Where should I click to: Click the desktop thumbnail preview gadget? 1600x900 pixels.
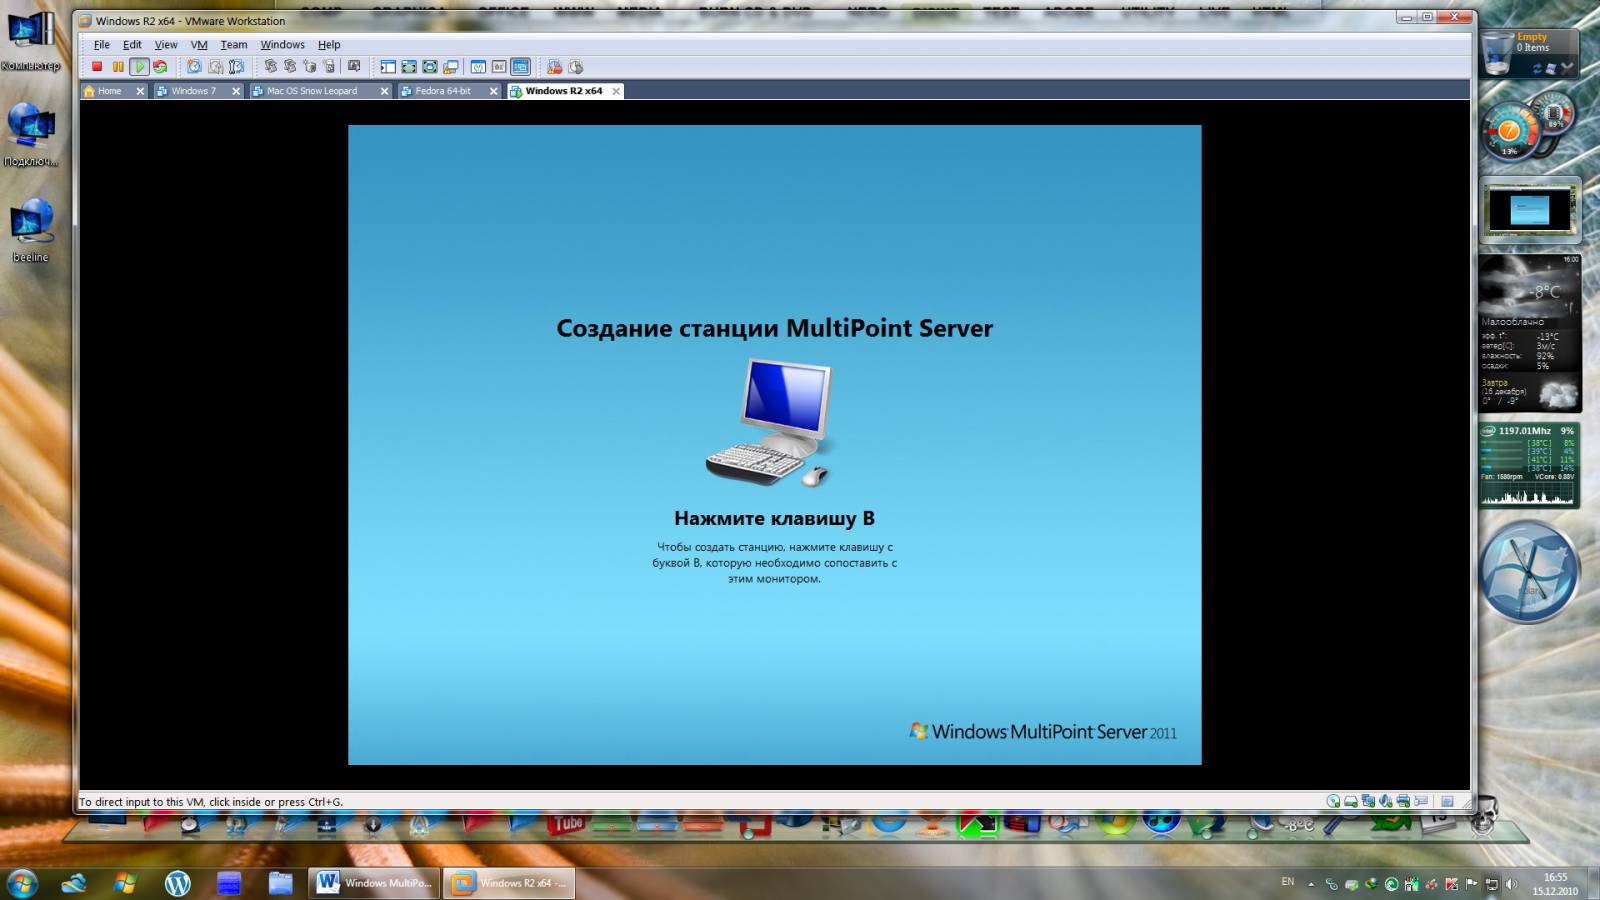(x=1530, y=211)
